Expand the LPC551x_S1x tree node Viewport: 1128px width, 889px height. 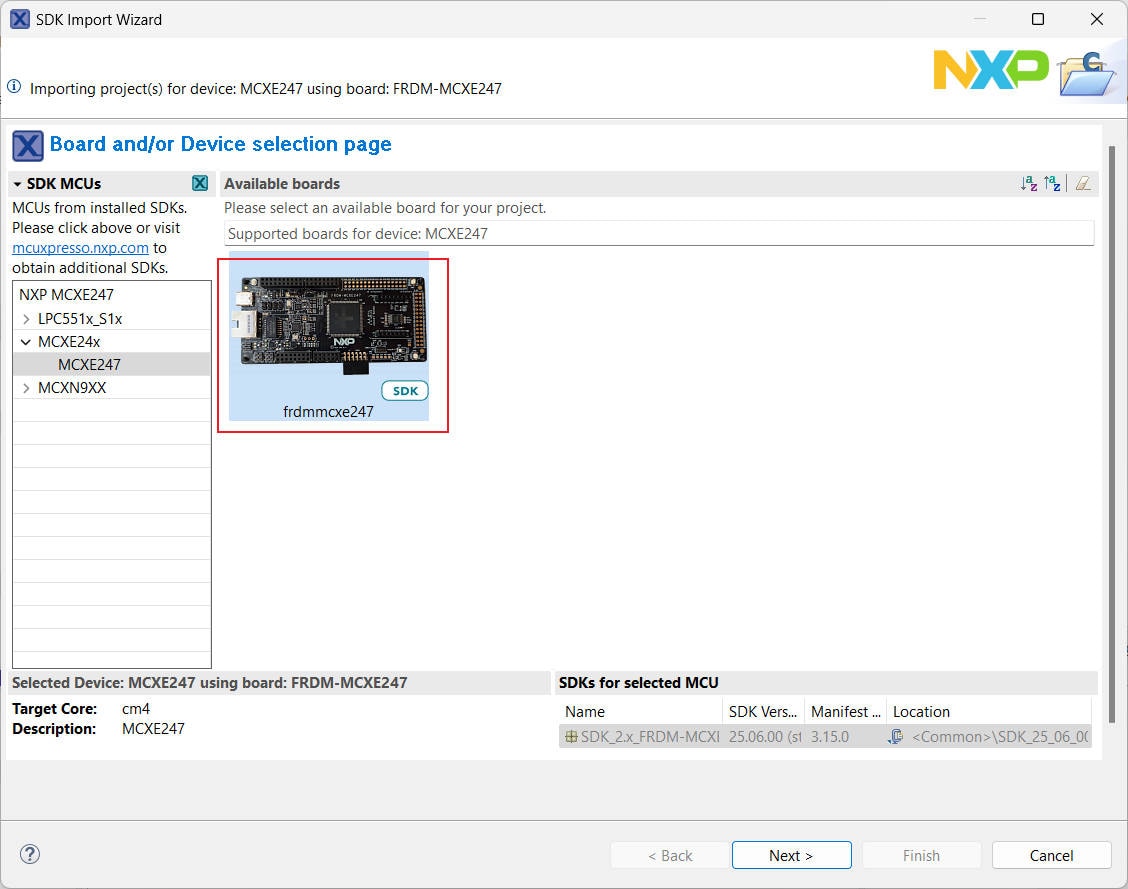(26, 319)
